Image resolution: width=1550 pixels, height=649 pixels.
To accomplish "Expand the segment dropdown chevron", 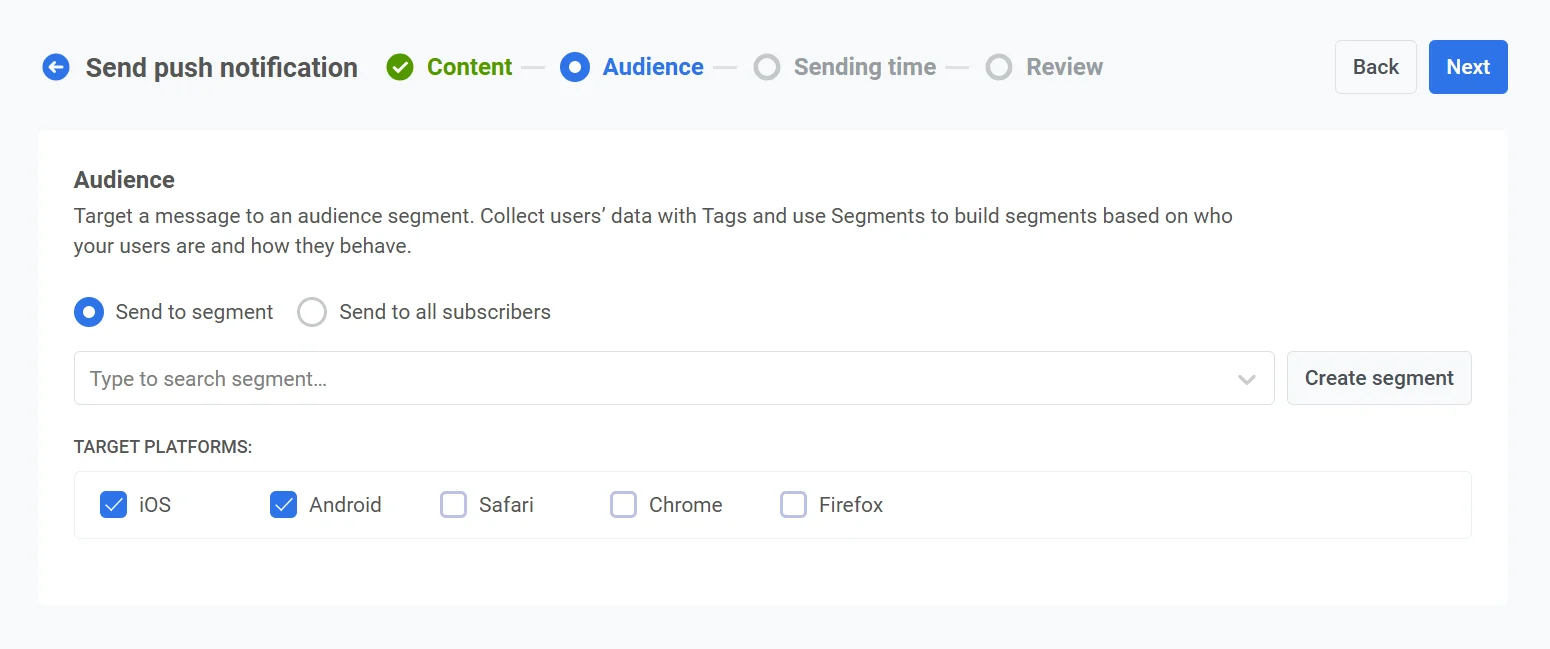I will click(1246, 379).
